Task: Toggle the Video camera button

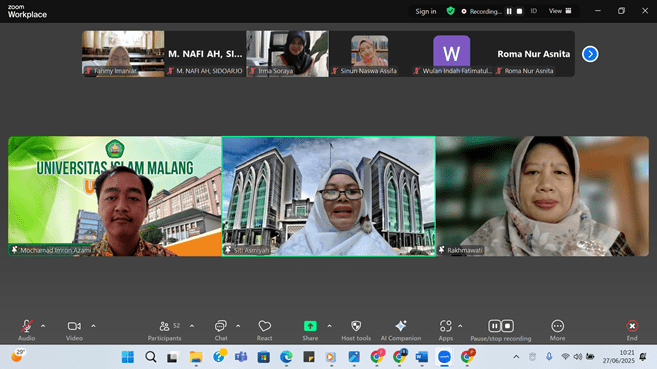Action: (74, 330)
